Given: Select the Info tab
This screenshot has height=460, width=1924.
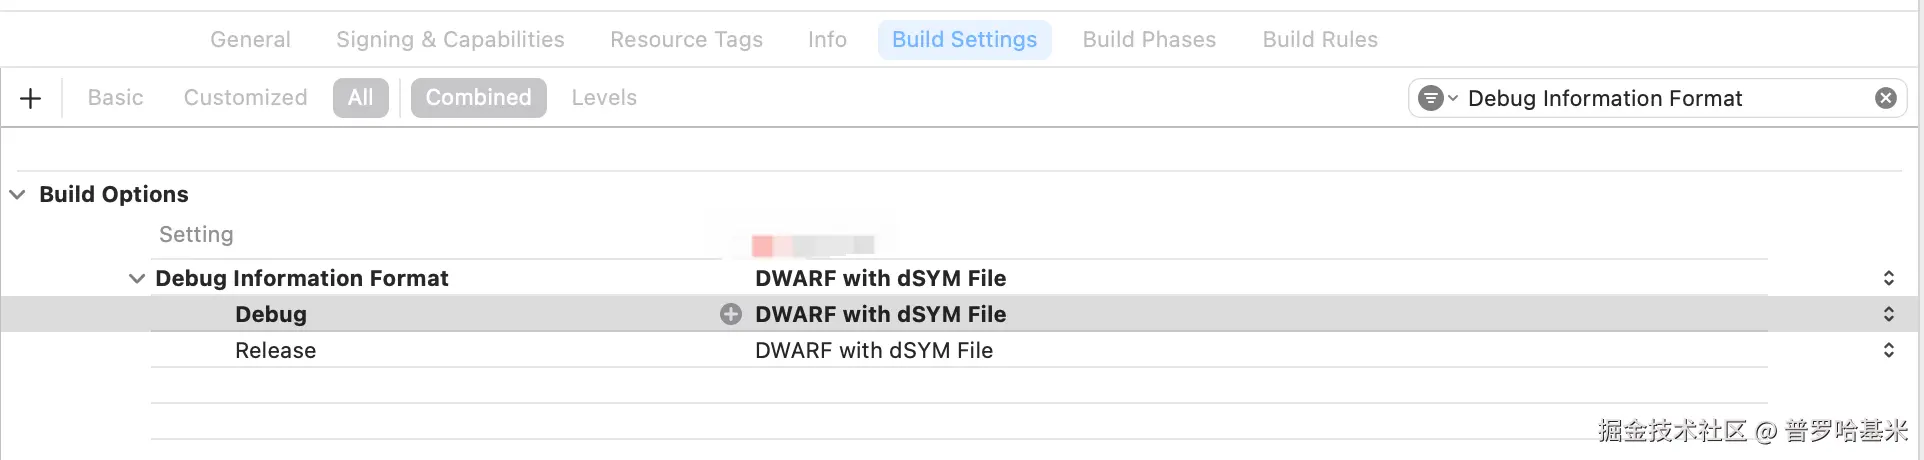Looking at the screenshot, I should [x=827, y=40].
